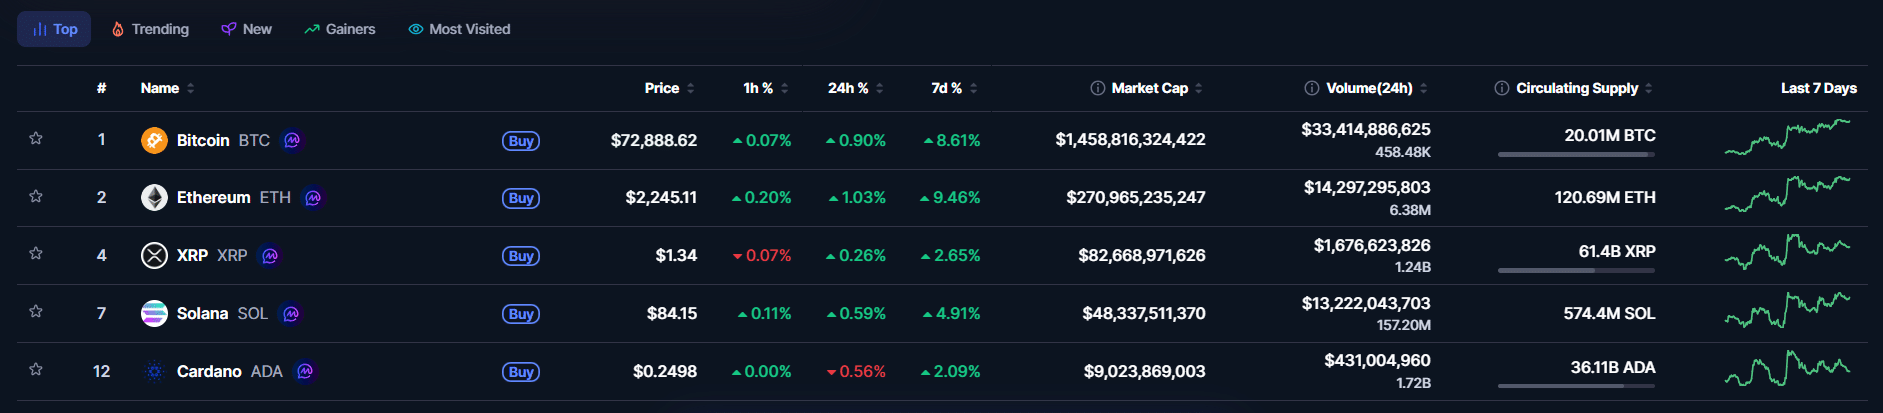Click the Bitcoin coin logo icon
Screen dimensions: 1883x413
coord(154,140)
